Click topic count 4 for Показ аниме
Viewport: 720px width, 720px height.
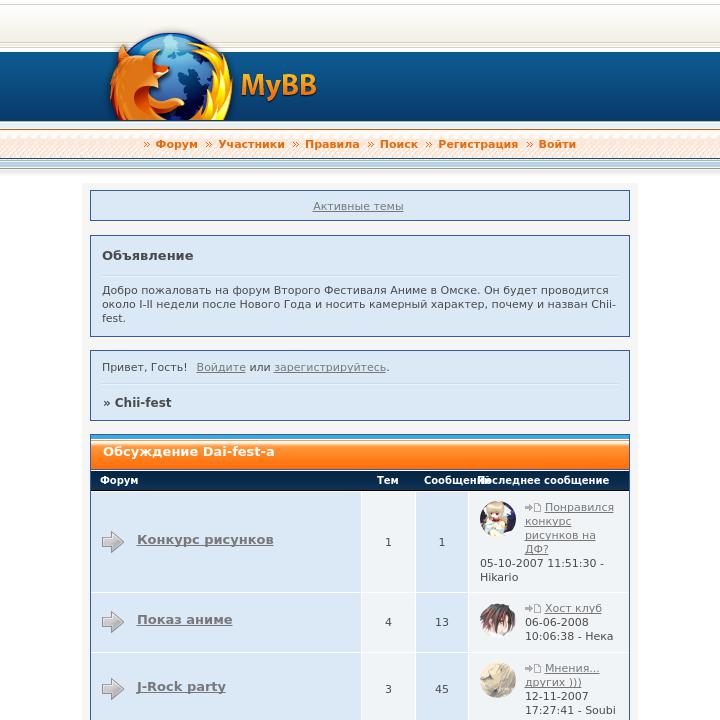point(388,622)
